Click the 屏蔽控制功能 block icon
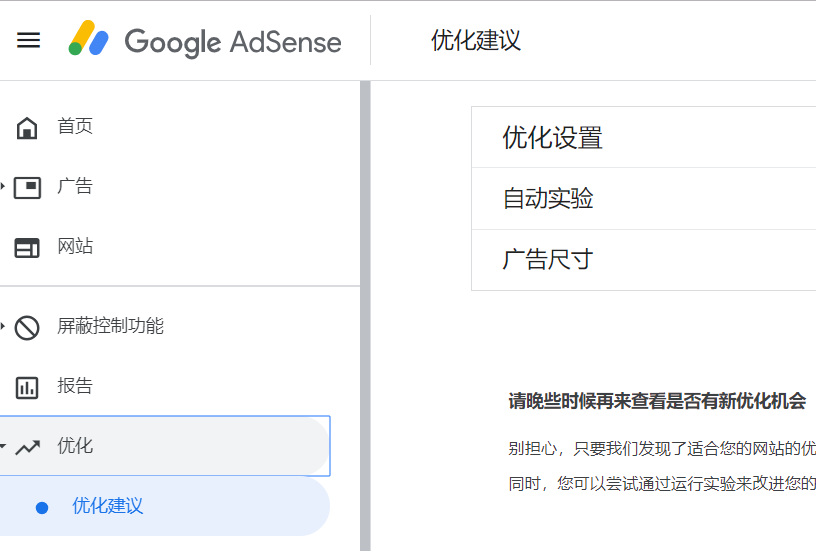The height and width of the screenshot is (551, 816). pyautogui.click(x=27, y=327)
